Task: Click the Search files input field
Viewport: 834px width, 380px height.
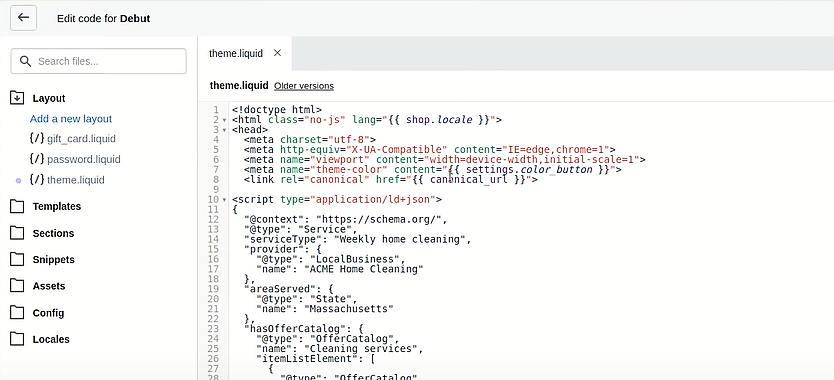Action: pyautogui.click(x=98, y=61)
